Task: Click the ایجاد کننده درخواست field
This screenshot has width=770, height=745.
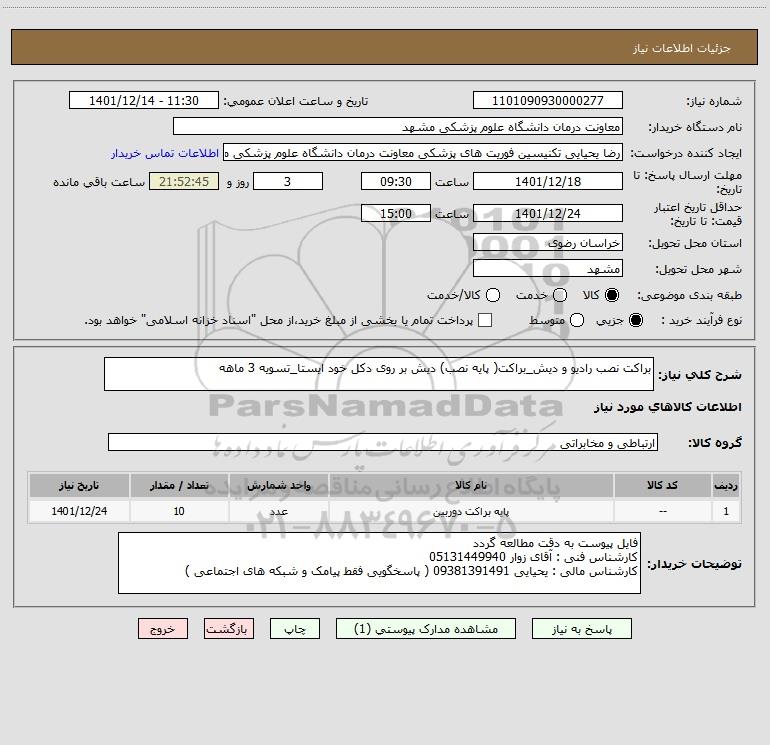Action: click(423, 153)
